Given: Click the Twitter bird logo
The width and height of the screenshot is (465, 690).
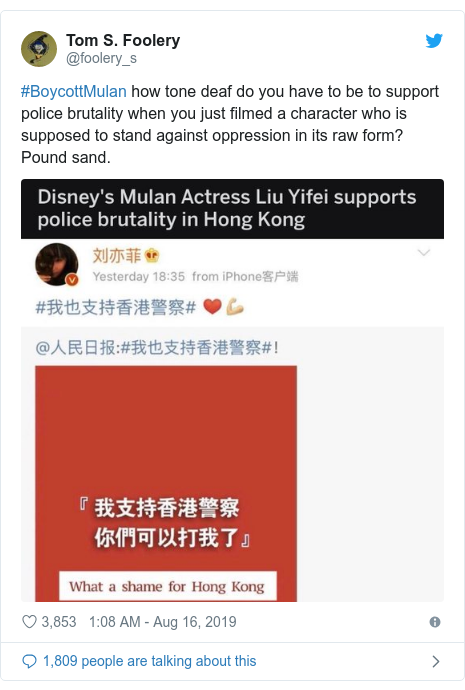Looking at the screenshot, I should (x=434, y=41).
